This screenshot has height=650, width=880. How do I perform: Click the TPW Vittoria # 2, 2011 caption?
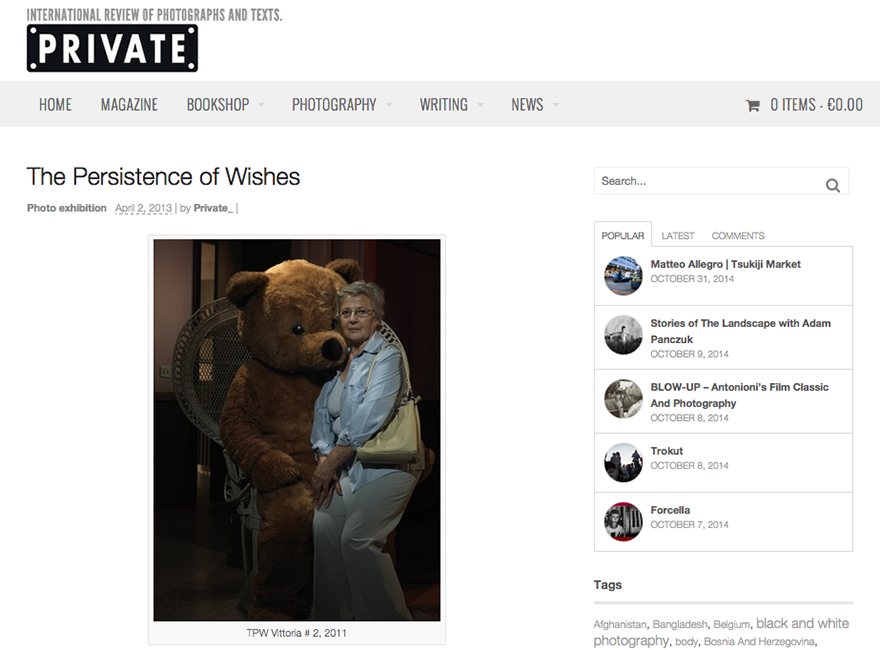pos(296,633)
